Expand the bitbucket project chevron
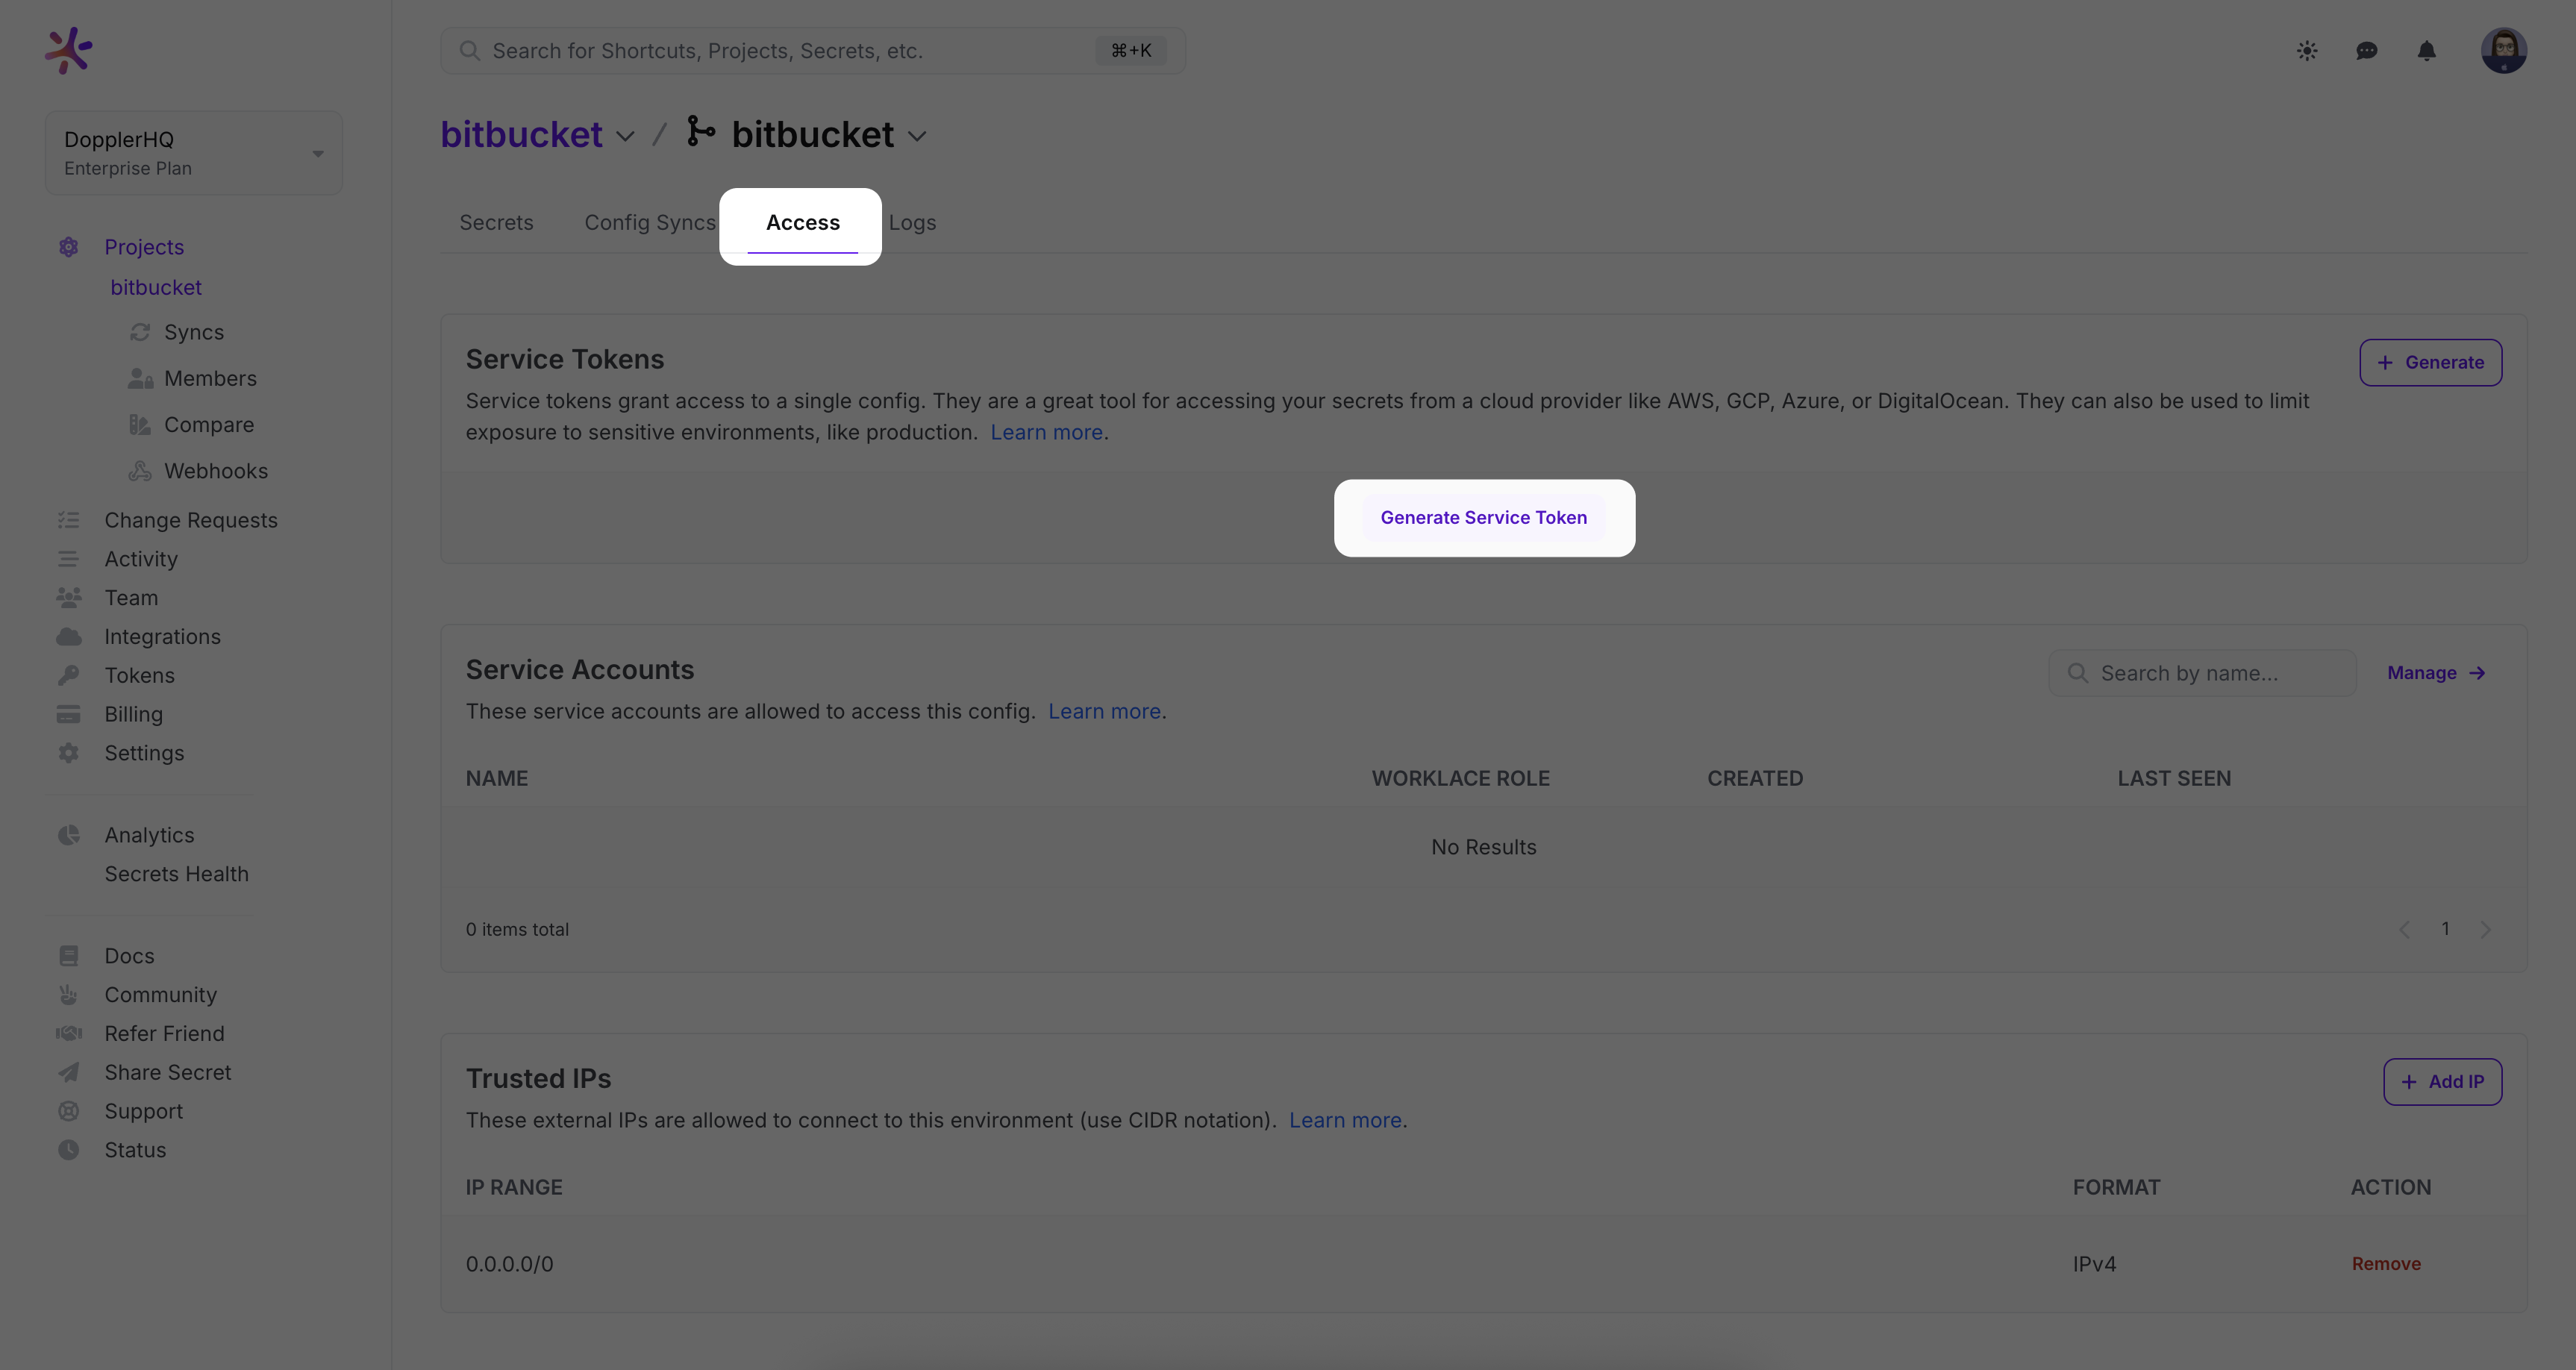This screenshot has height=1370, width=2576. click(626, 136)
